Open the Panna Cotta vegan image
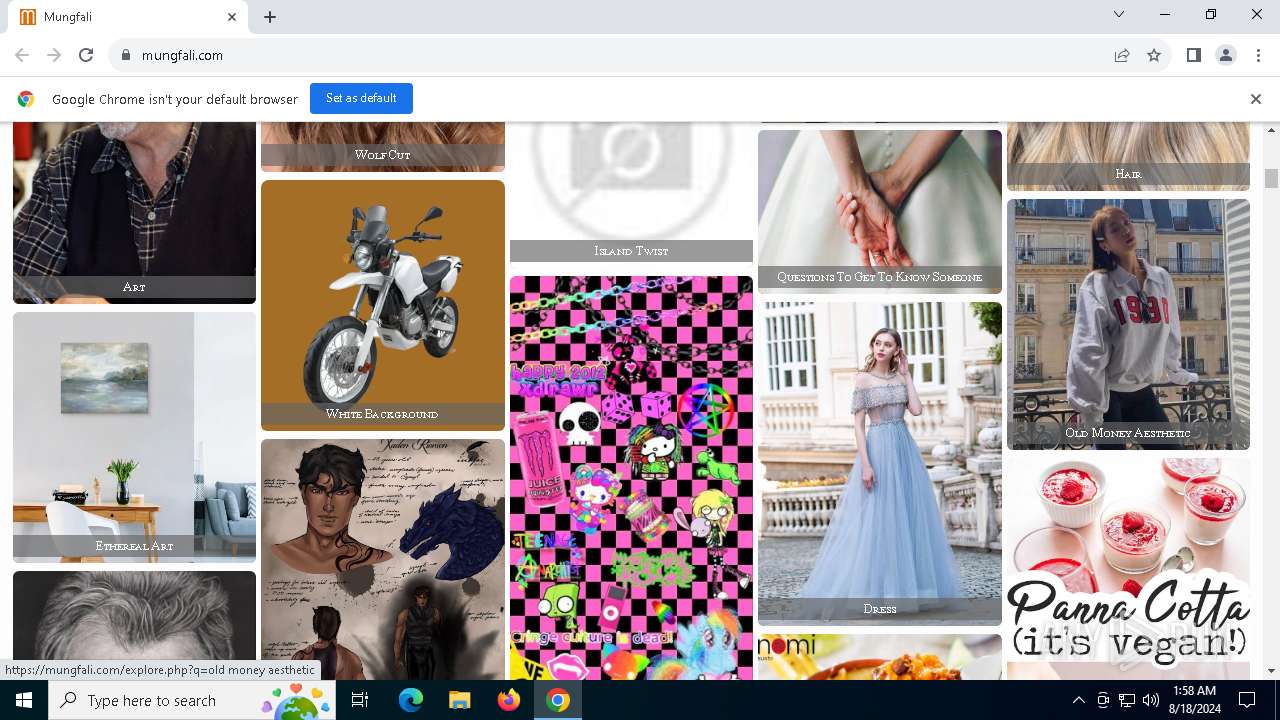 point(1128,569)
